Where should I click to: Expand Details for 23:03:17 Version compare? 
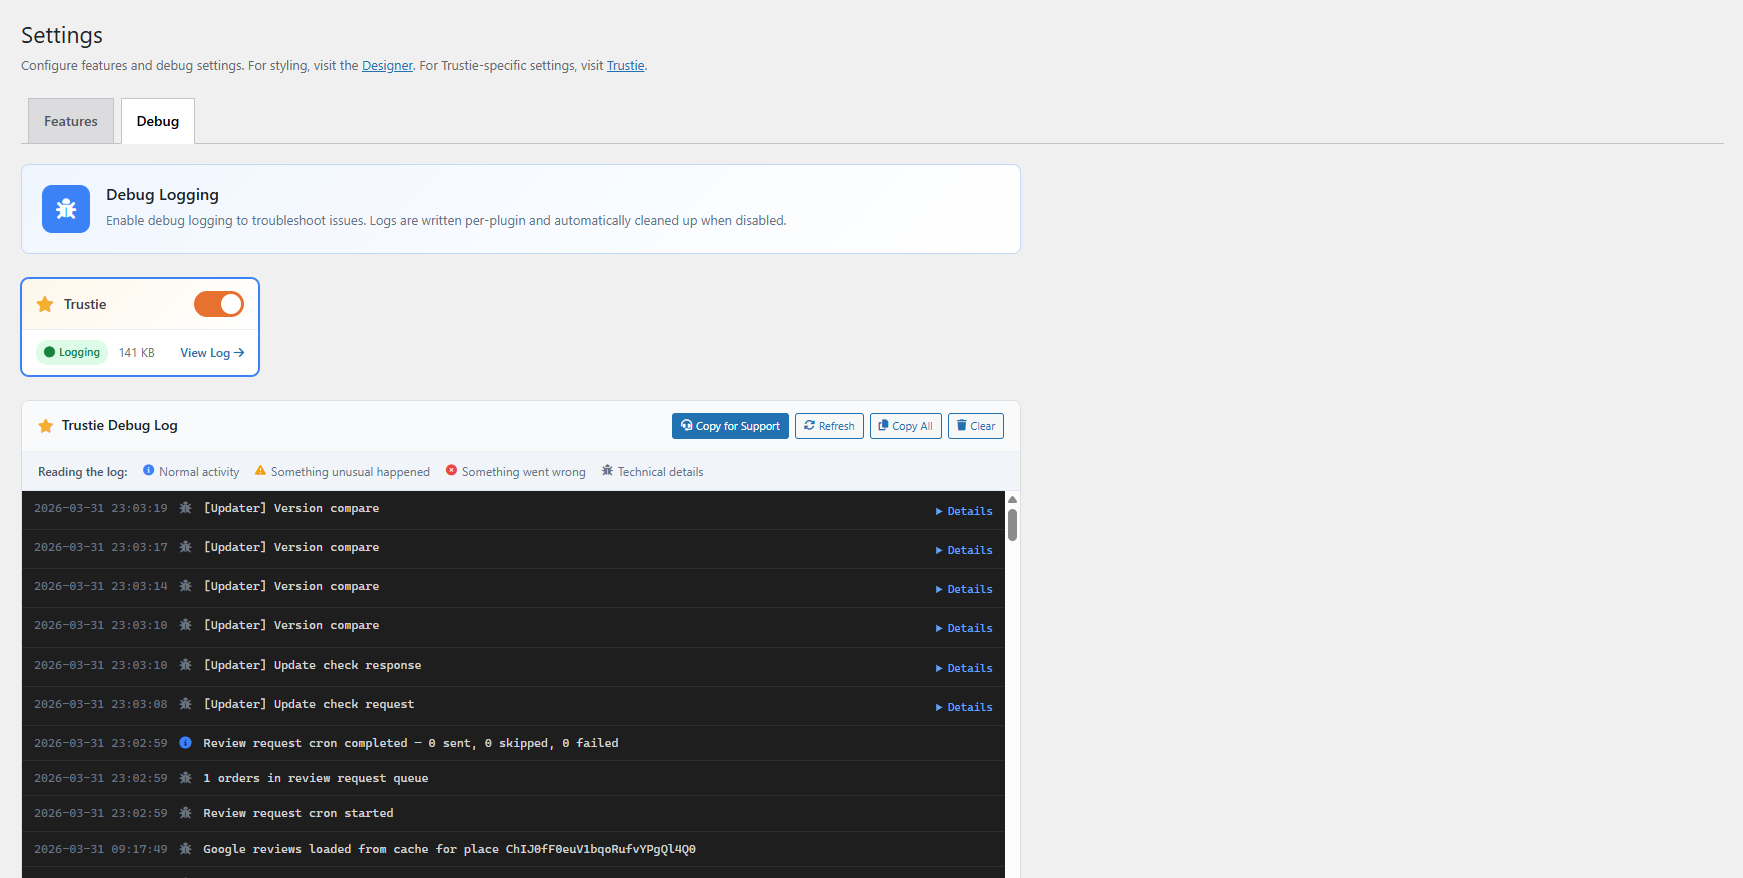pos(964,550)
